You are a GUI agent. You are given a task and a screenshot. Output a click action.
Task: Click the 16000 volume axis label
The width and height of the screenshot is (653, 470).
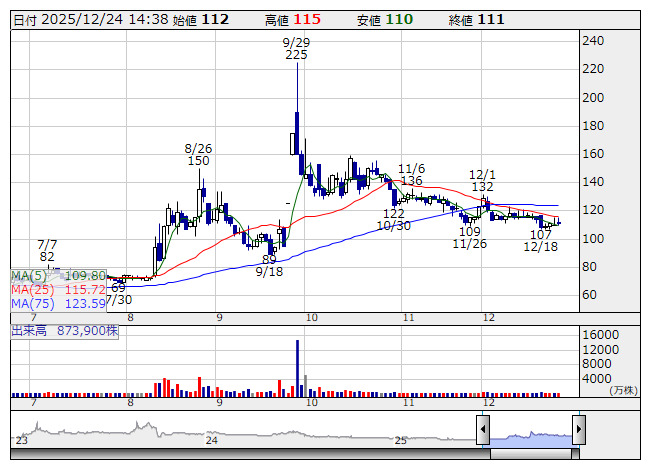click(601, 335)
